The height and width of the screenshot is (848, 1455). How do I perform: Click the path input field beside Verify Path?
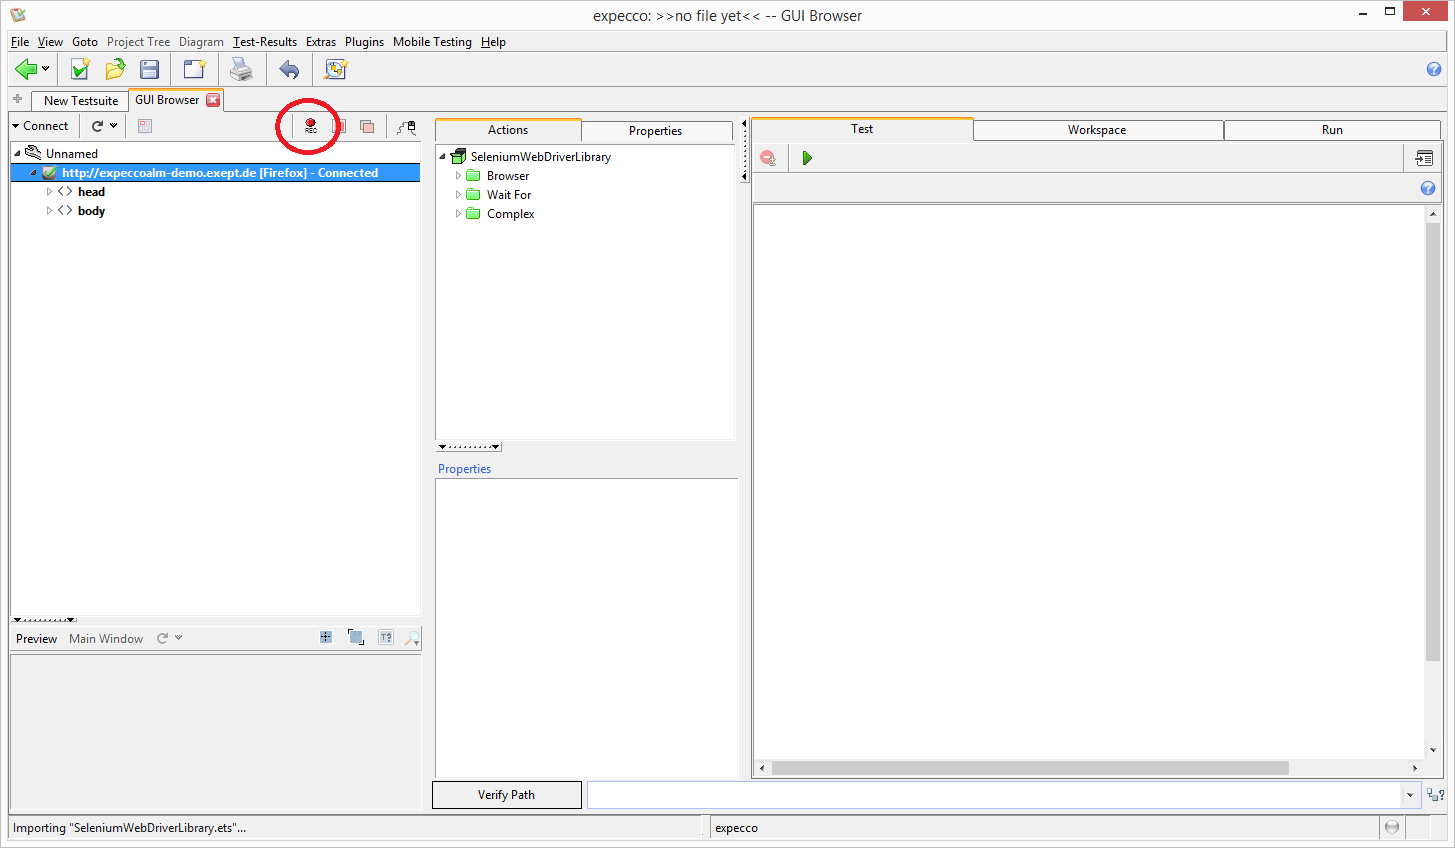pos(993,795)
